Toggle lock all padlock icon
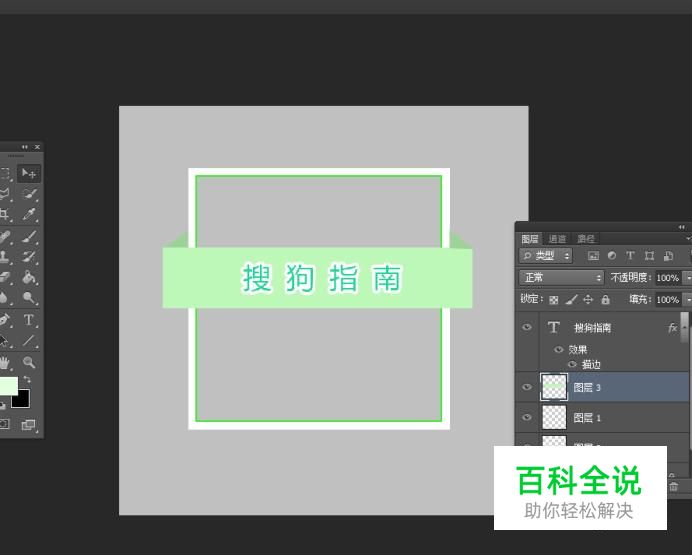Viewport: 692px width, 555px height. (606, 300)
